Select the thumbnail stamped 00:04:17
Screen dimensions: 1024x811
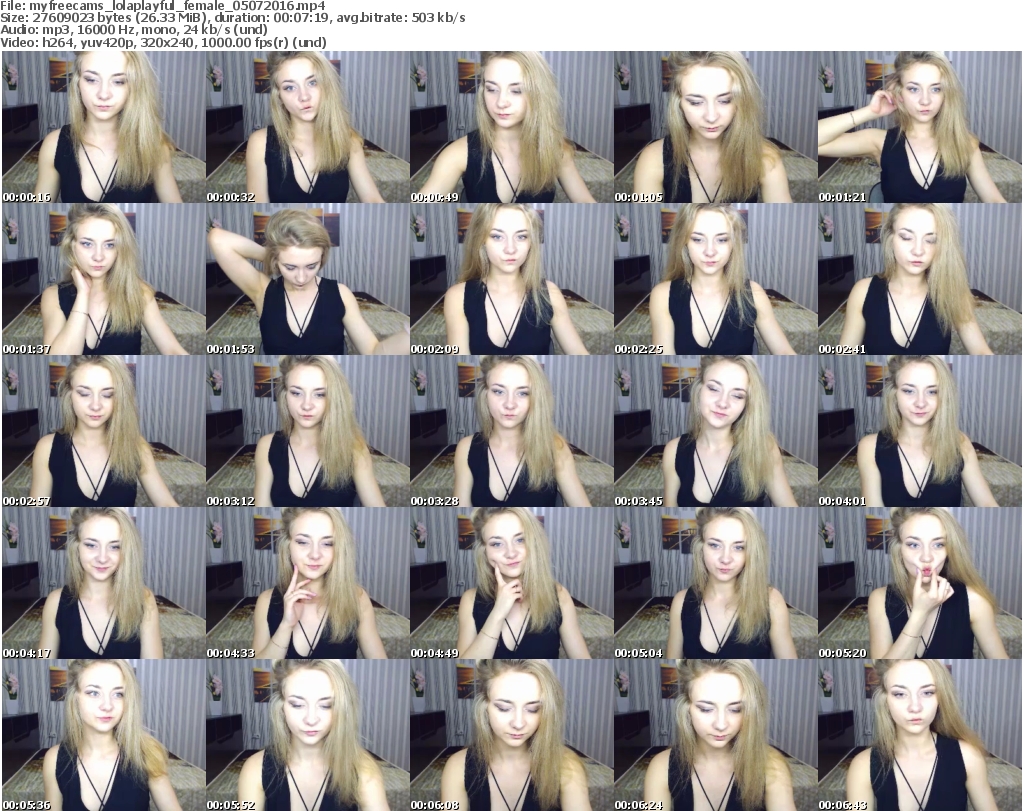[x=104, y=583]
